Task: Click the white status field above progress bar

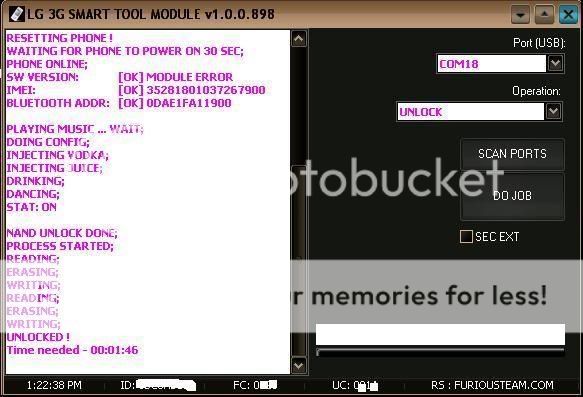Action: (x=440, y=334)
